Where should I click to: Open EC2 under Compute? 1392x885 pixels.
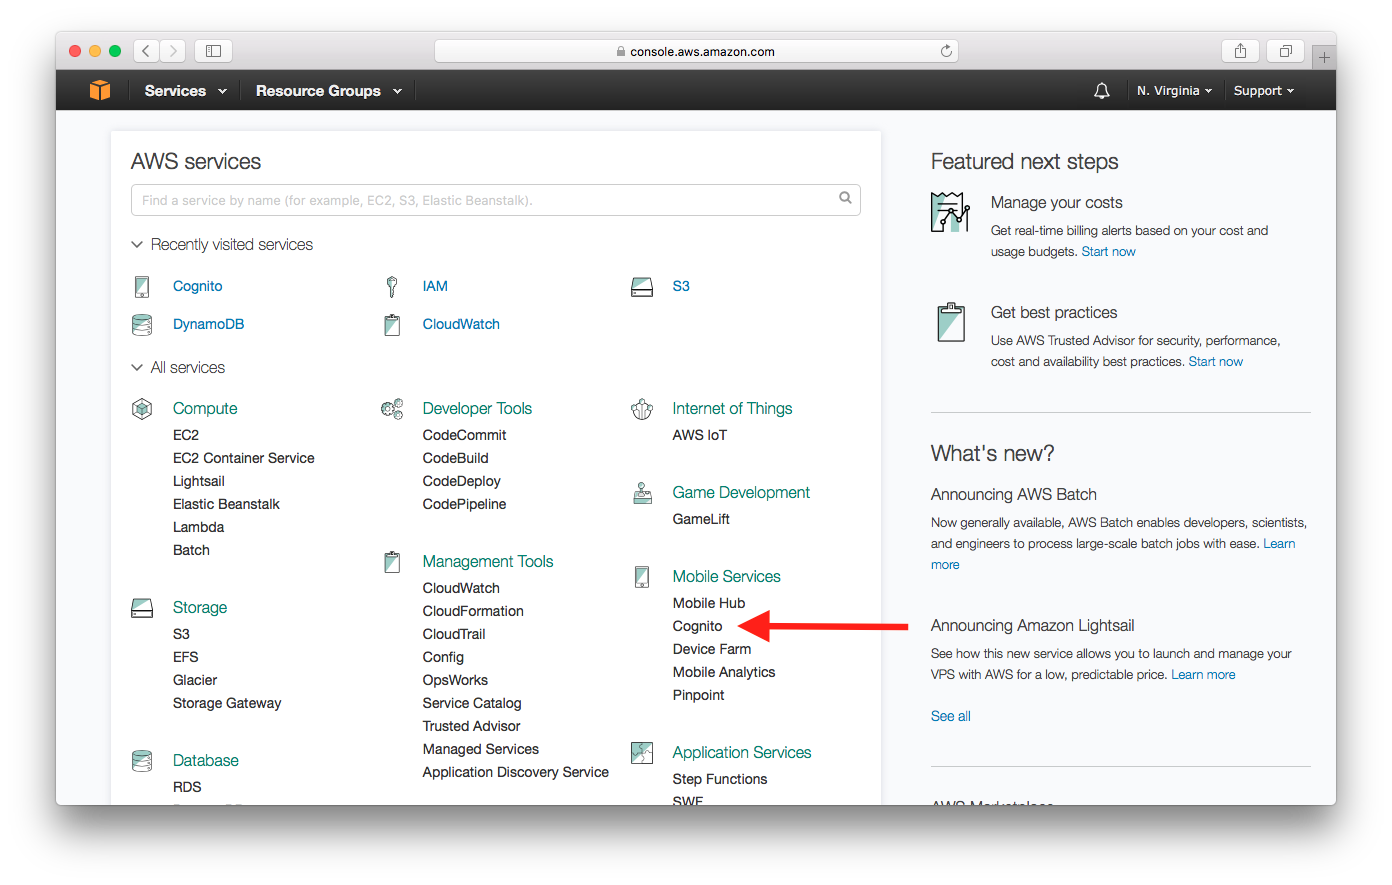click(x=186, y=435)
